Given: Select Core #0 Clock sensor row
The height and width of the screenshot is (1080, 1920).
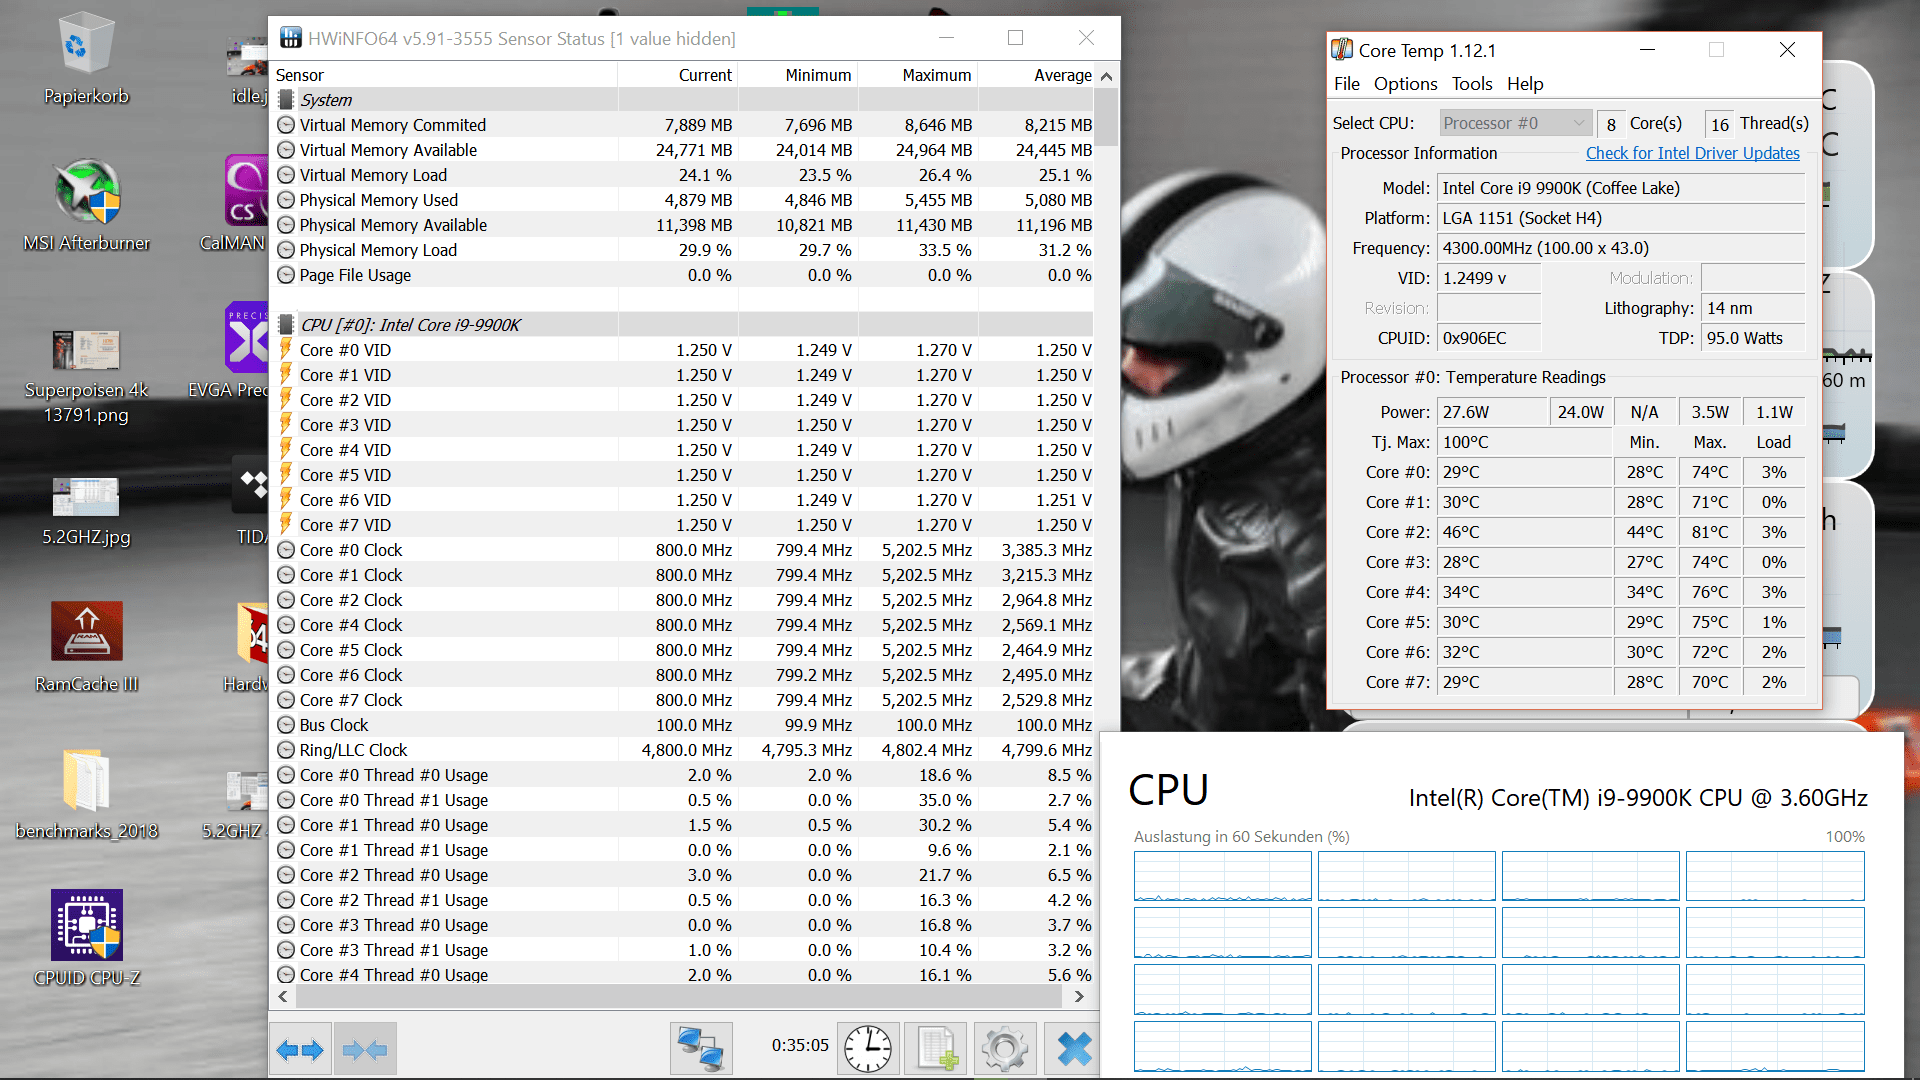Looking at the screenshot, I should tap(684, 550).
